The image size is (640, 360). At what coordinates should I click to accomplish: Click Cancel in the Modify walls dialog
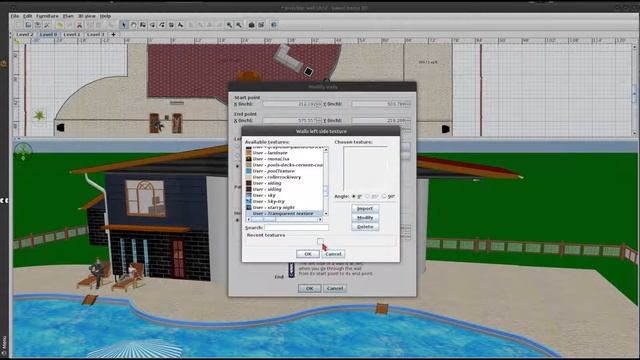[x=335, y=289]
